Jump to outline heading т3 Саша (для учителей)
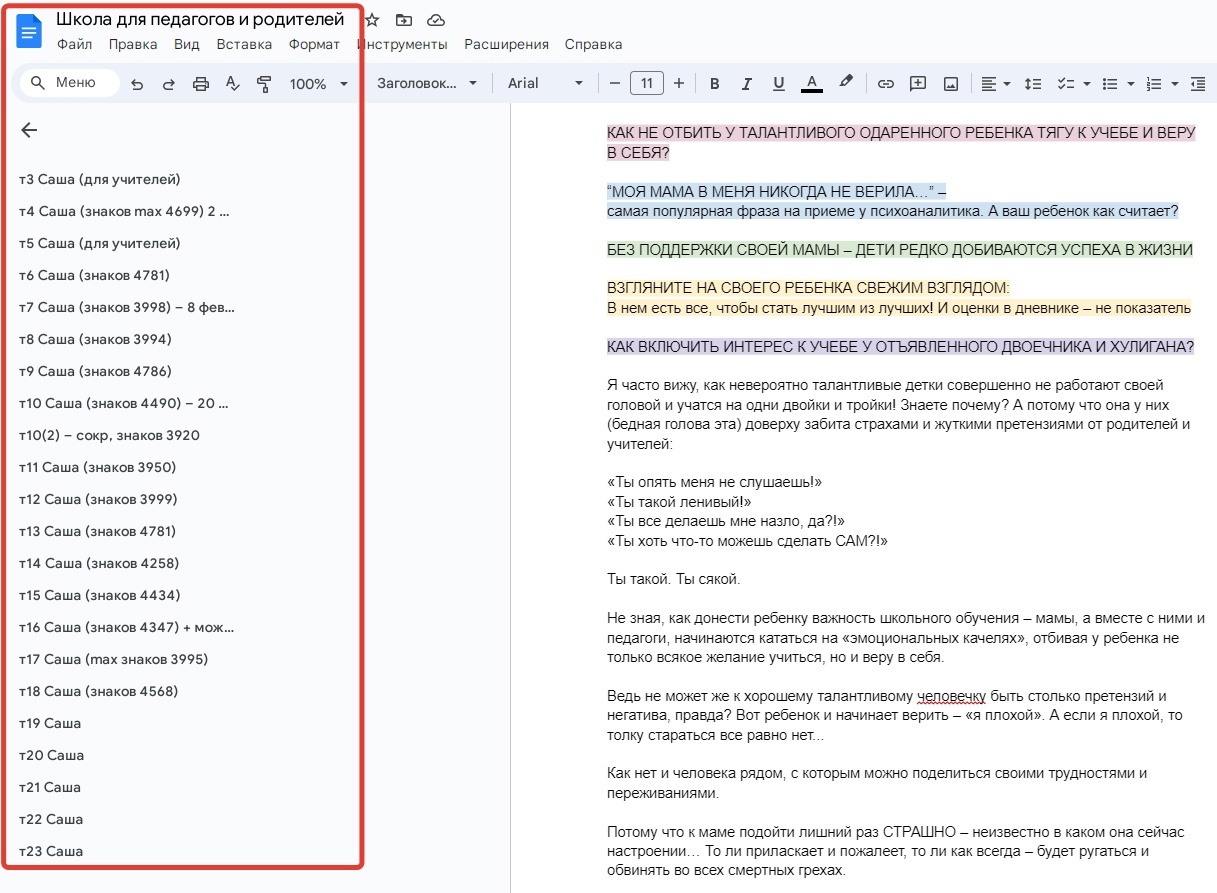This screenshot has width=1217, height=893. tap(100, 179)
